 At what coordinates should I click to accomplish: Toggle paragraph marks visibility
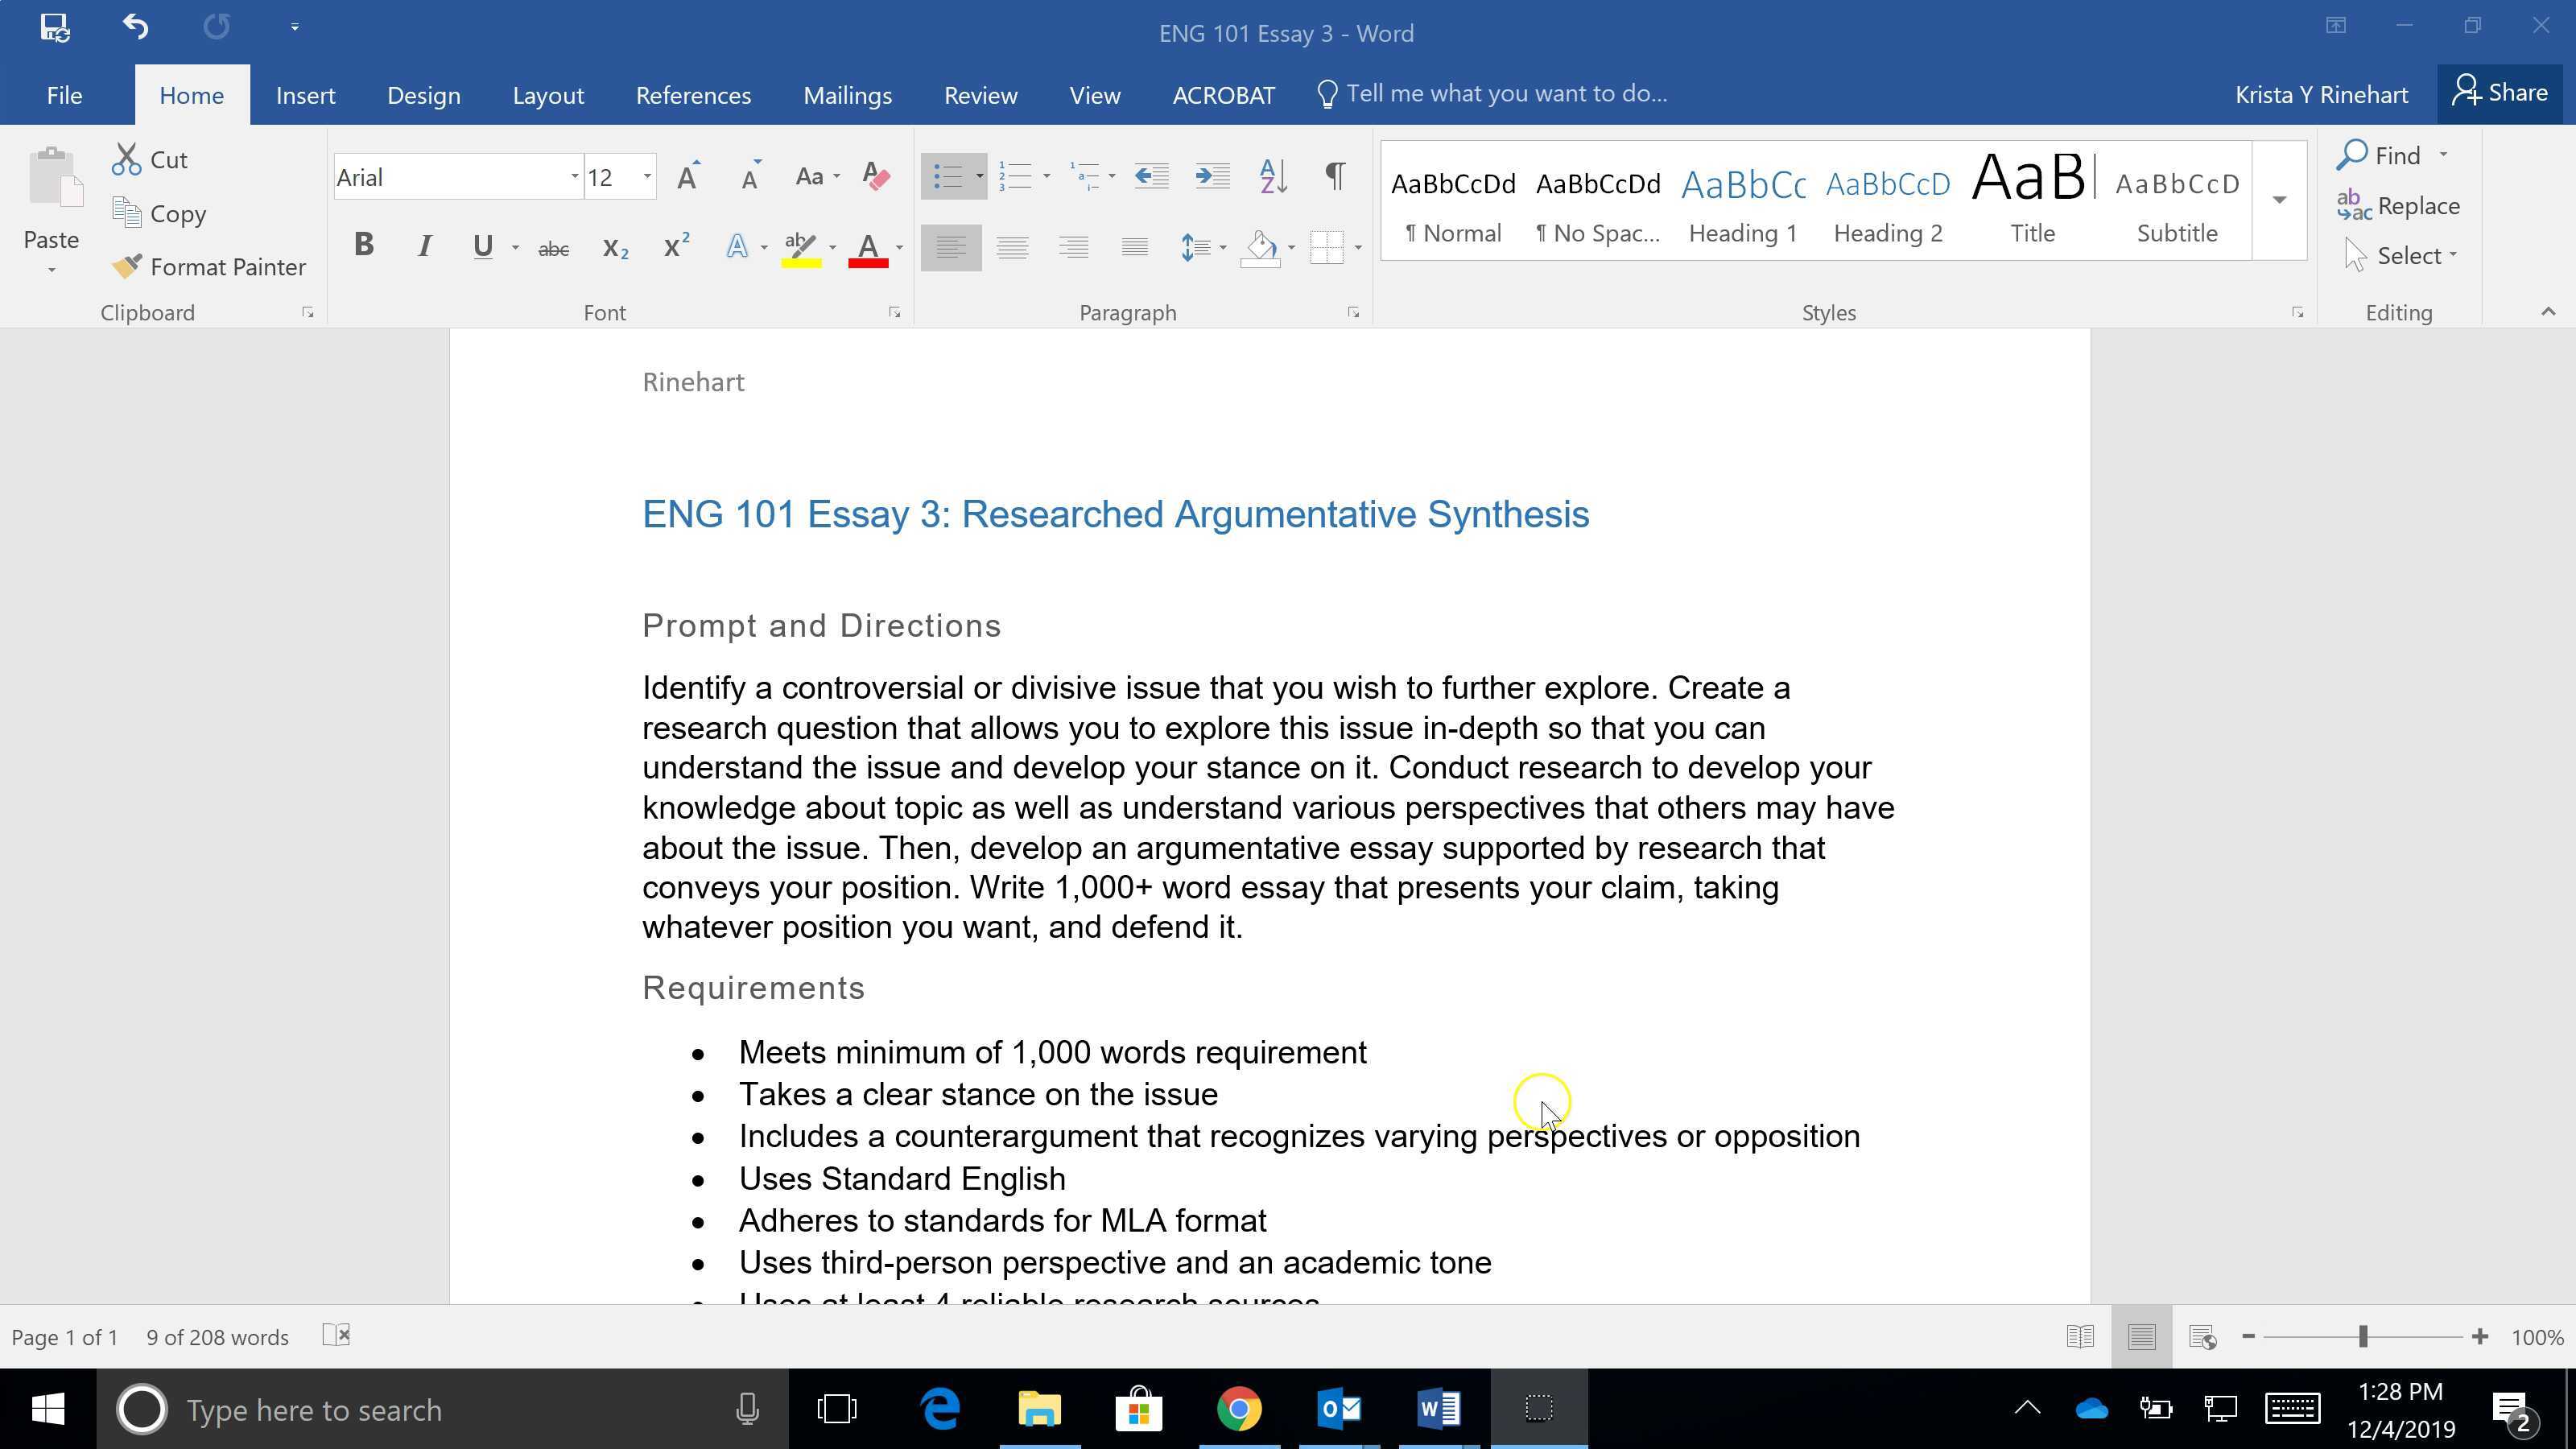[1335, 175]
